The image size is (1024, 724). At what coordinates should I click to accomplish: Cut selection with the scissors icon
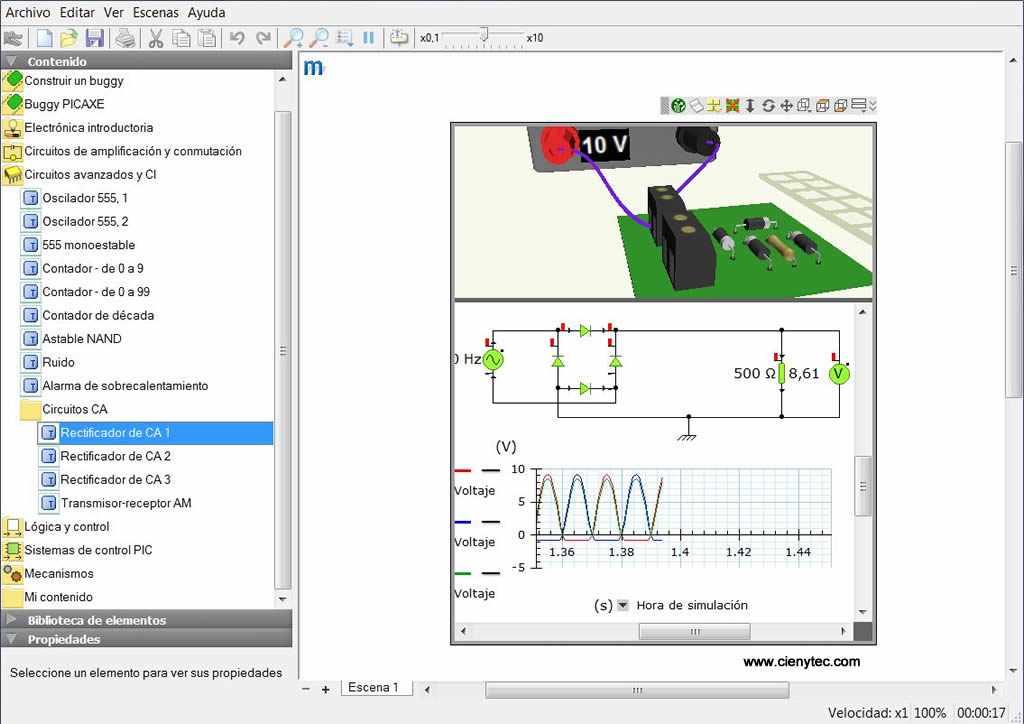click(x=156, y=38)
